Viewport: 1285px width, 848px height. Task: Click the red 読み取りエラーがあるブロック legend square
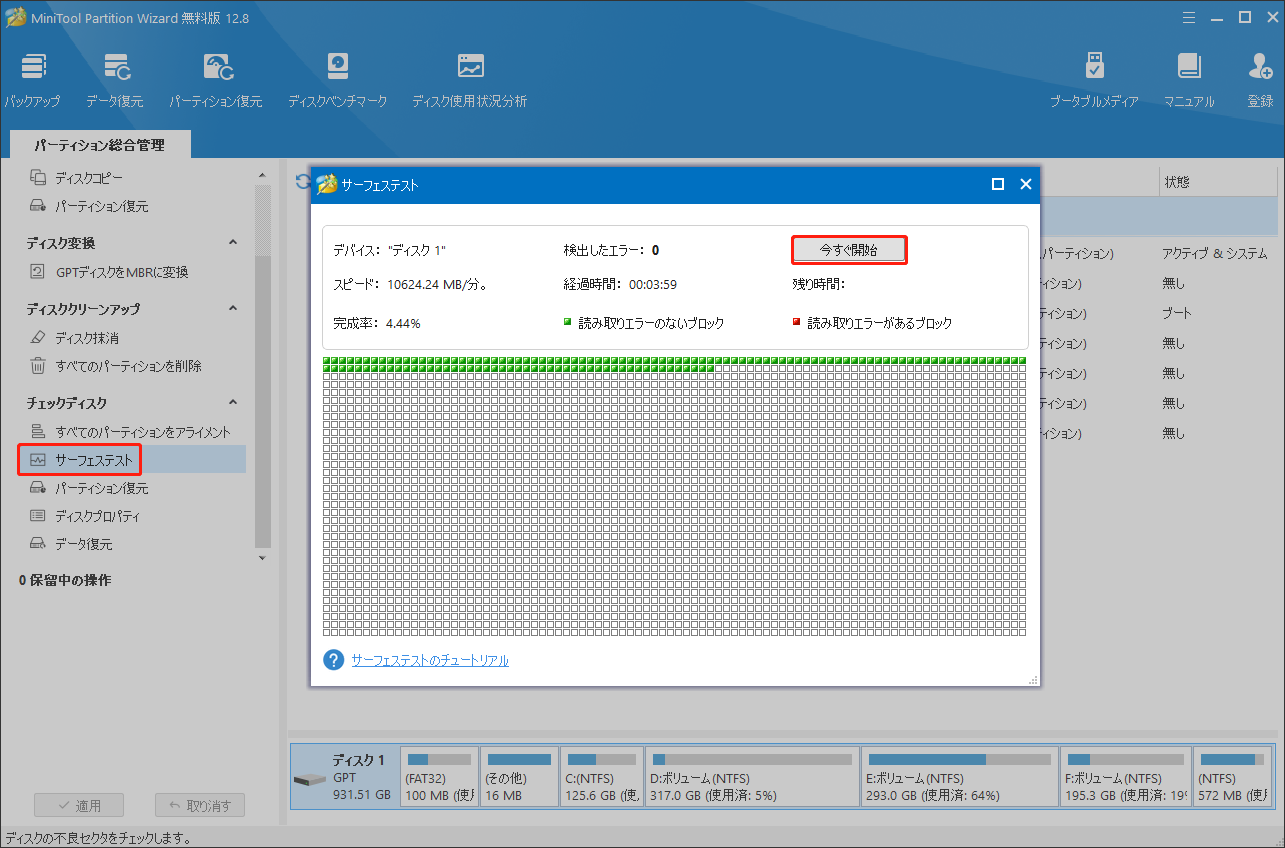[x=797, y=323]
